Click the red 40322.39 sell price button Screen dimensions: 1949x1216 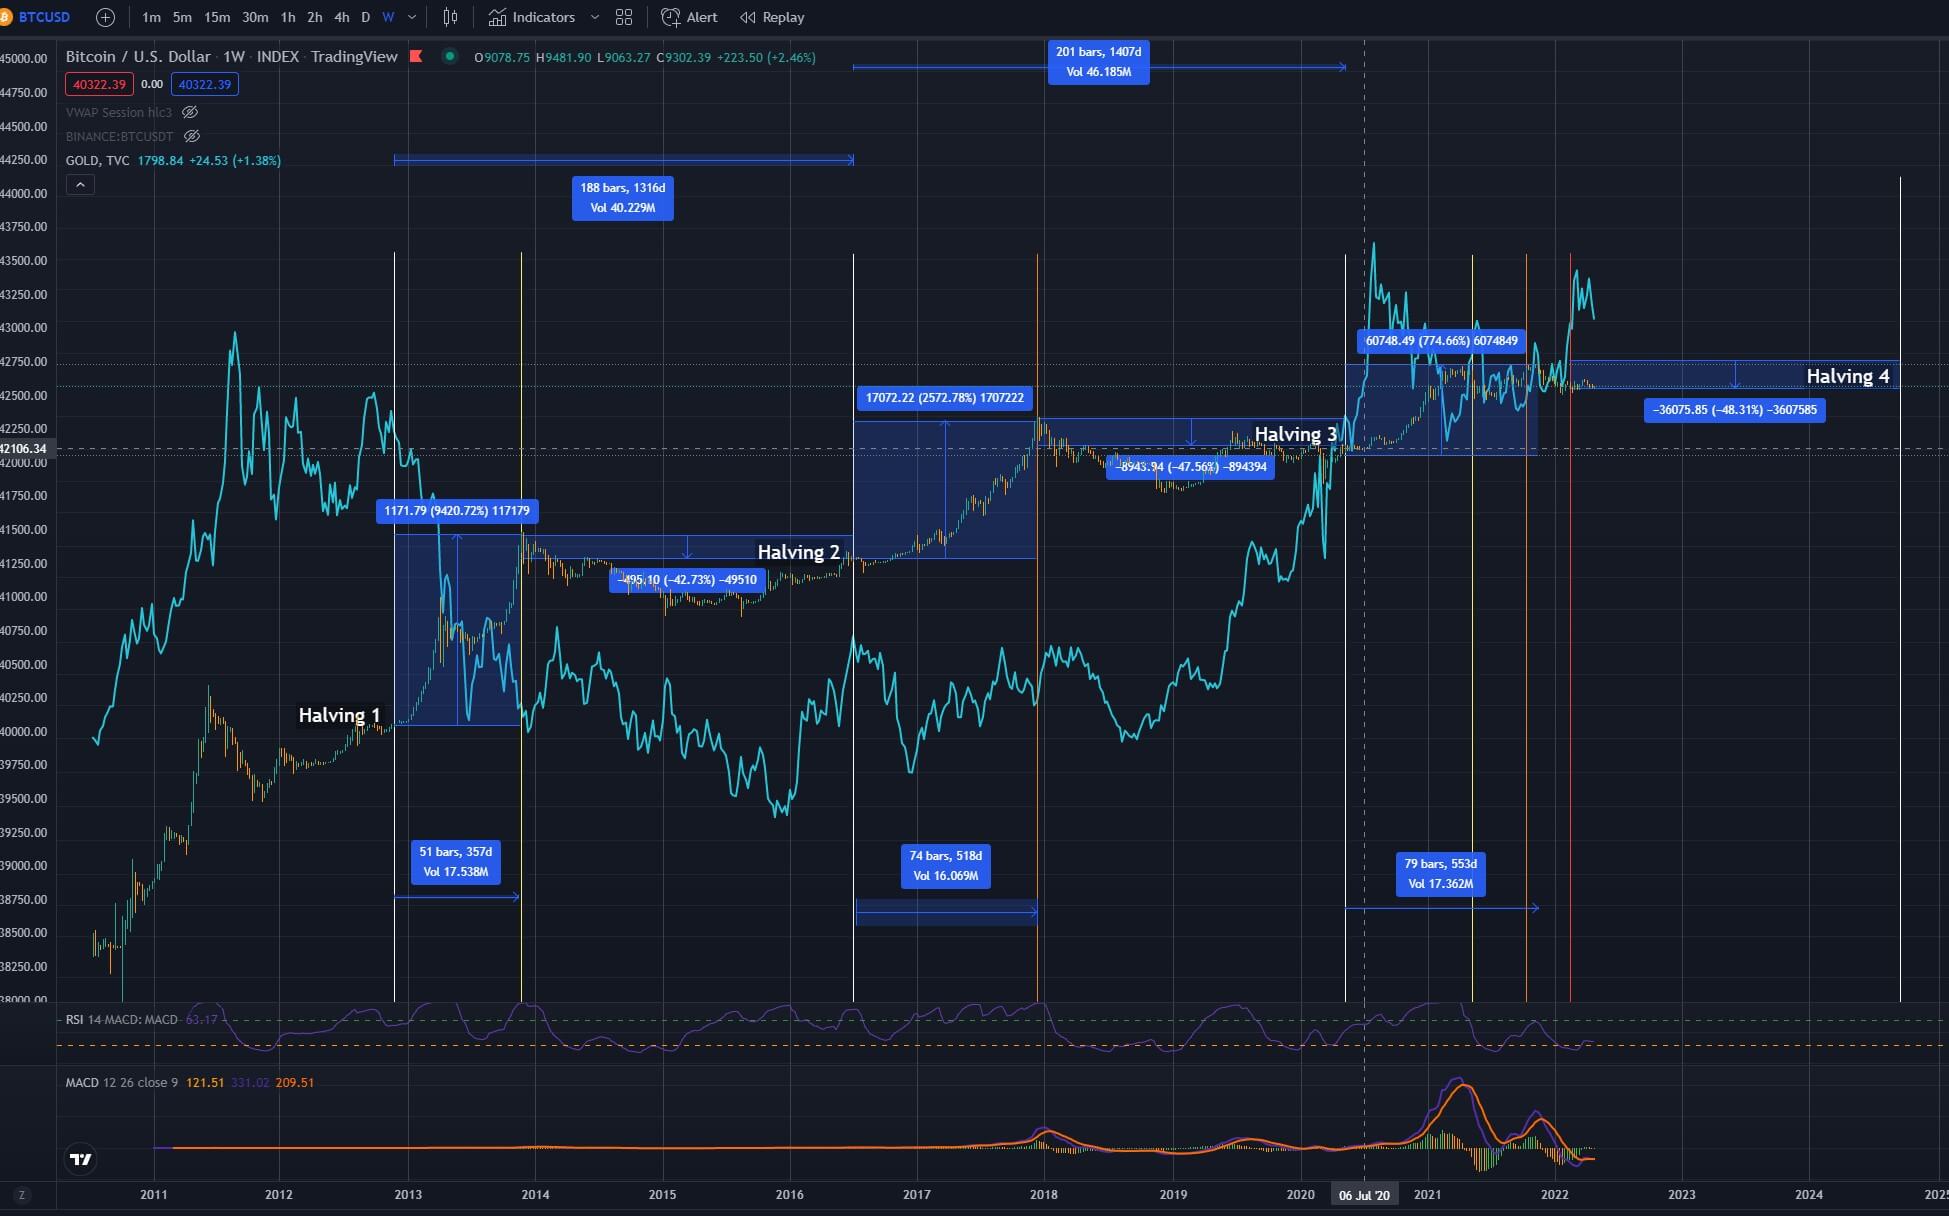(x=99, y=84)
